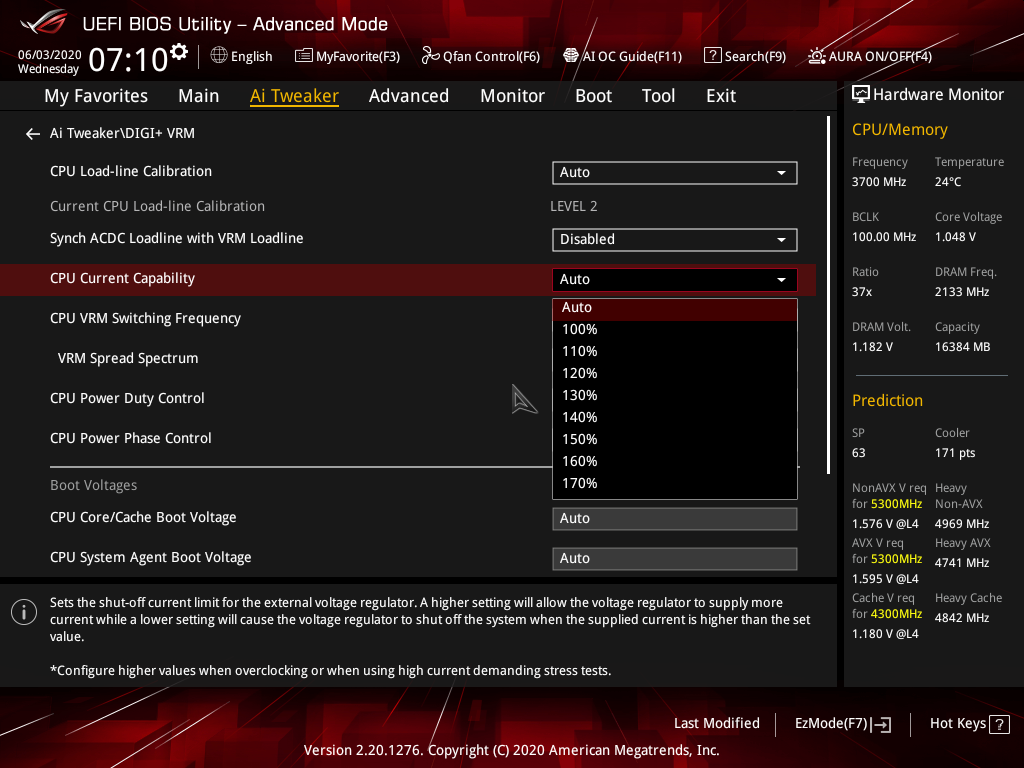Expand the Synch ACDC Loadline dropdown
This screenshot has height=768, width=1024.
tap(674, 239)
